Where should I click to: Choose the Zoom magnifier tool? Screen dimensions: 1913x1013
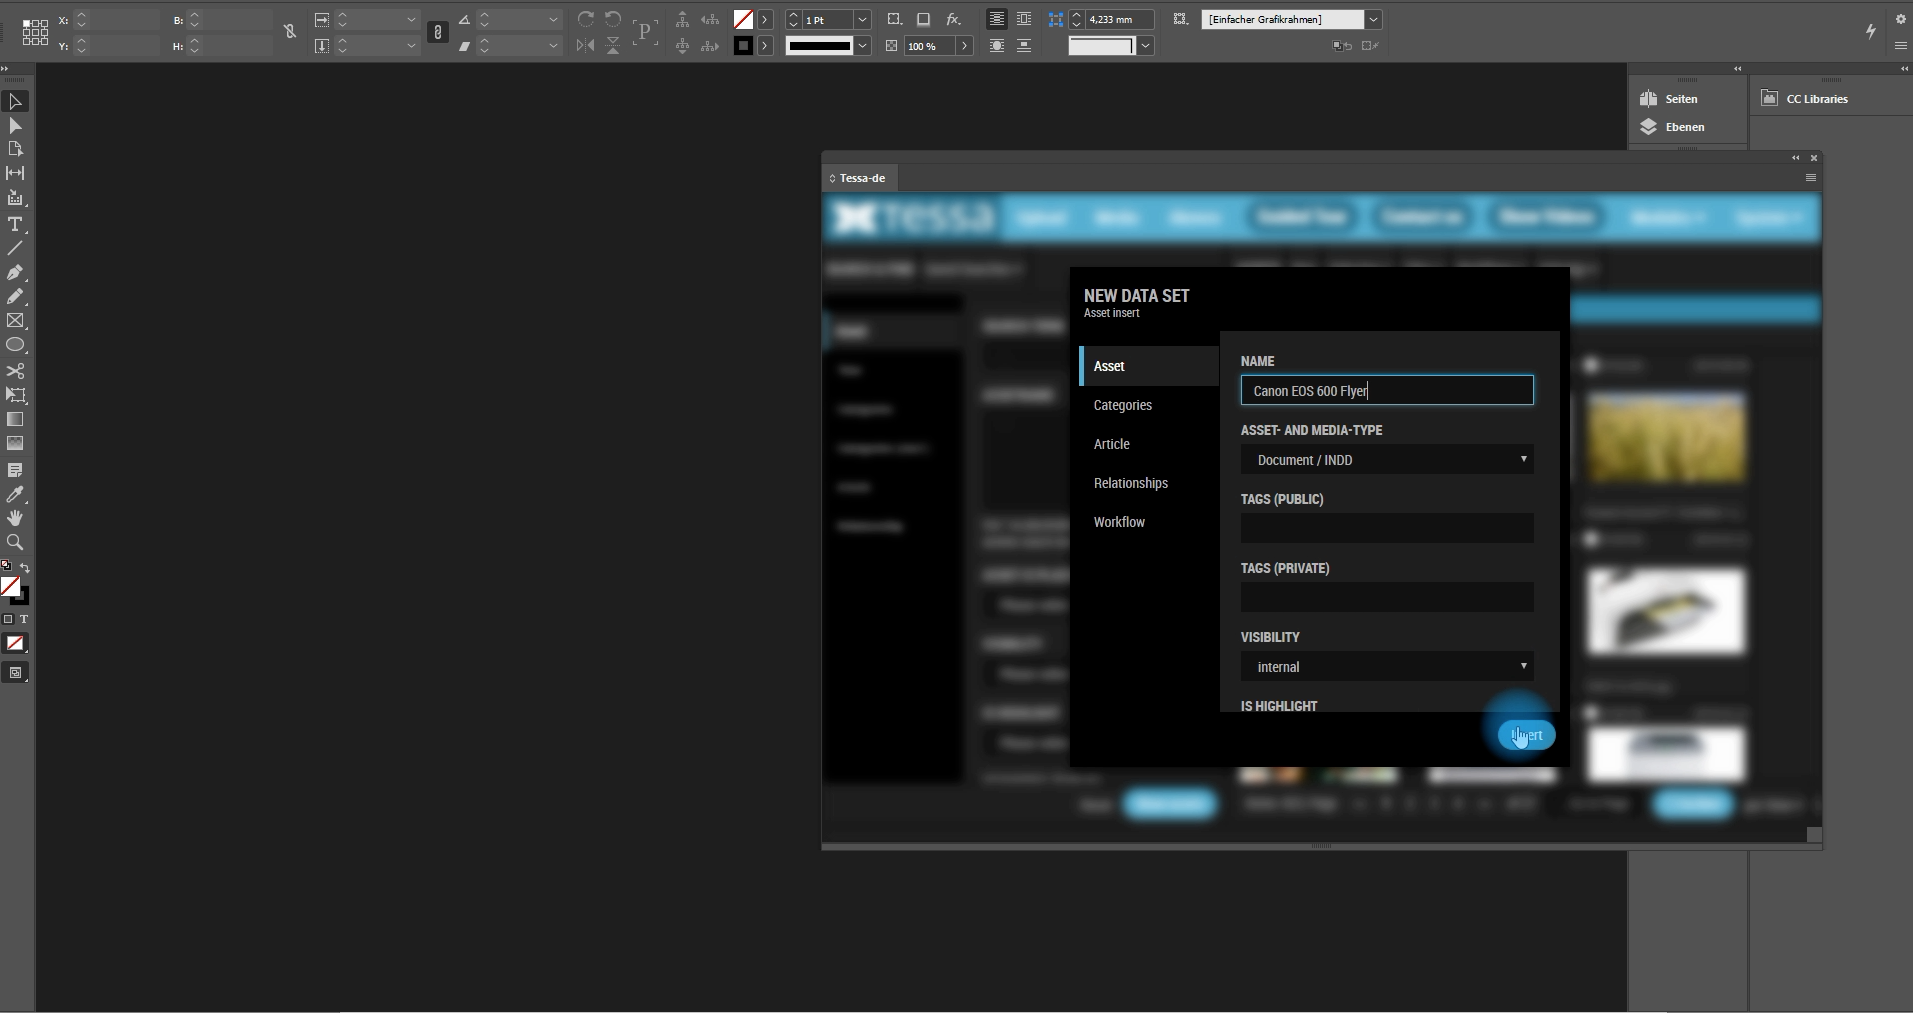15,542
